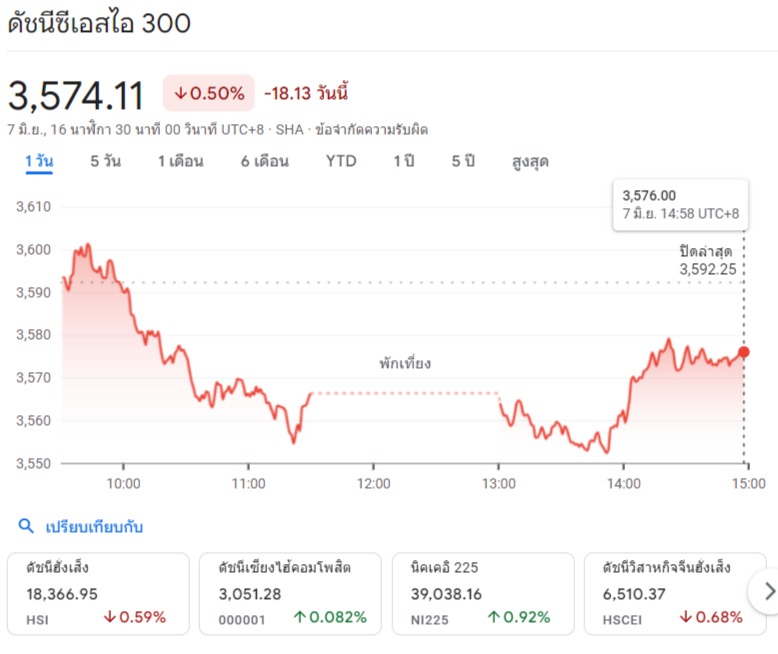Open the นิคเคอิ 225 index card

[x=483, y=593]
